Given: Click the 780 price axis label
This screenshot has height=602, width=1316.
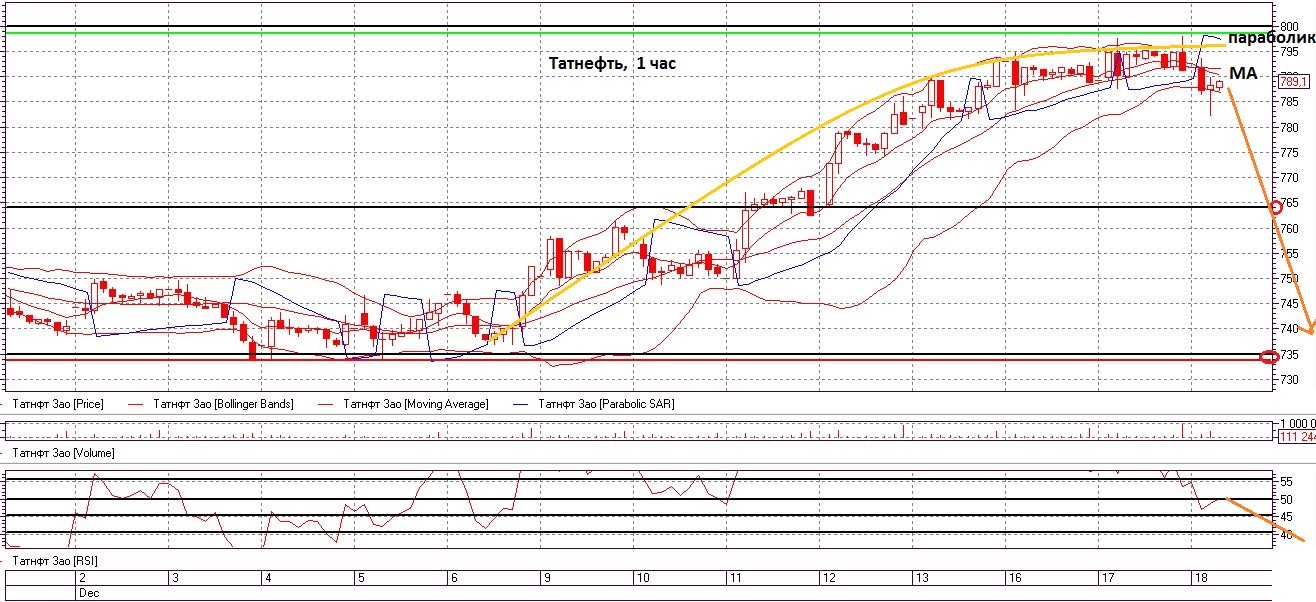Looking at the screenshot, I should tap(1289, 127).
